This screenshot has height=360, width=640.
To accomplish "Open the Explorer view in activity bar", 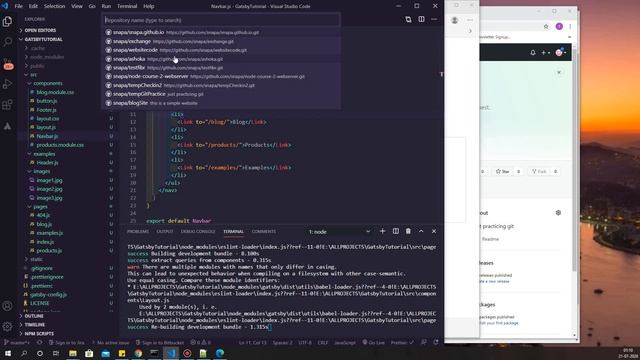I will tap(7, 21).
